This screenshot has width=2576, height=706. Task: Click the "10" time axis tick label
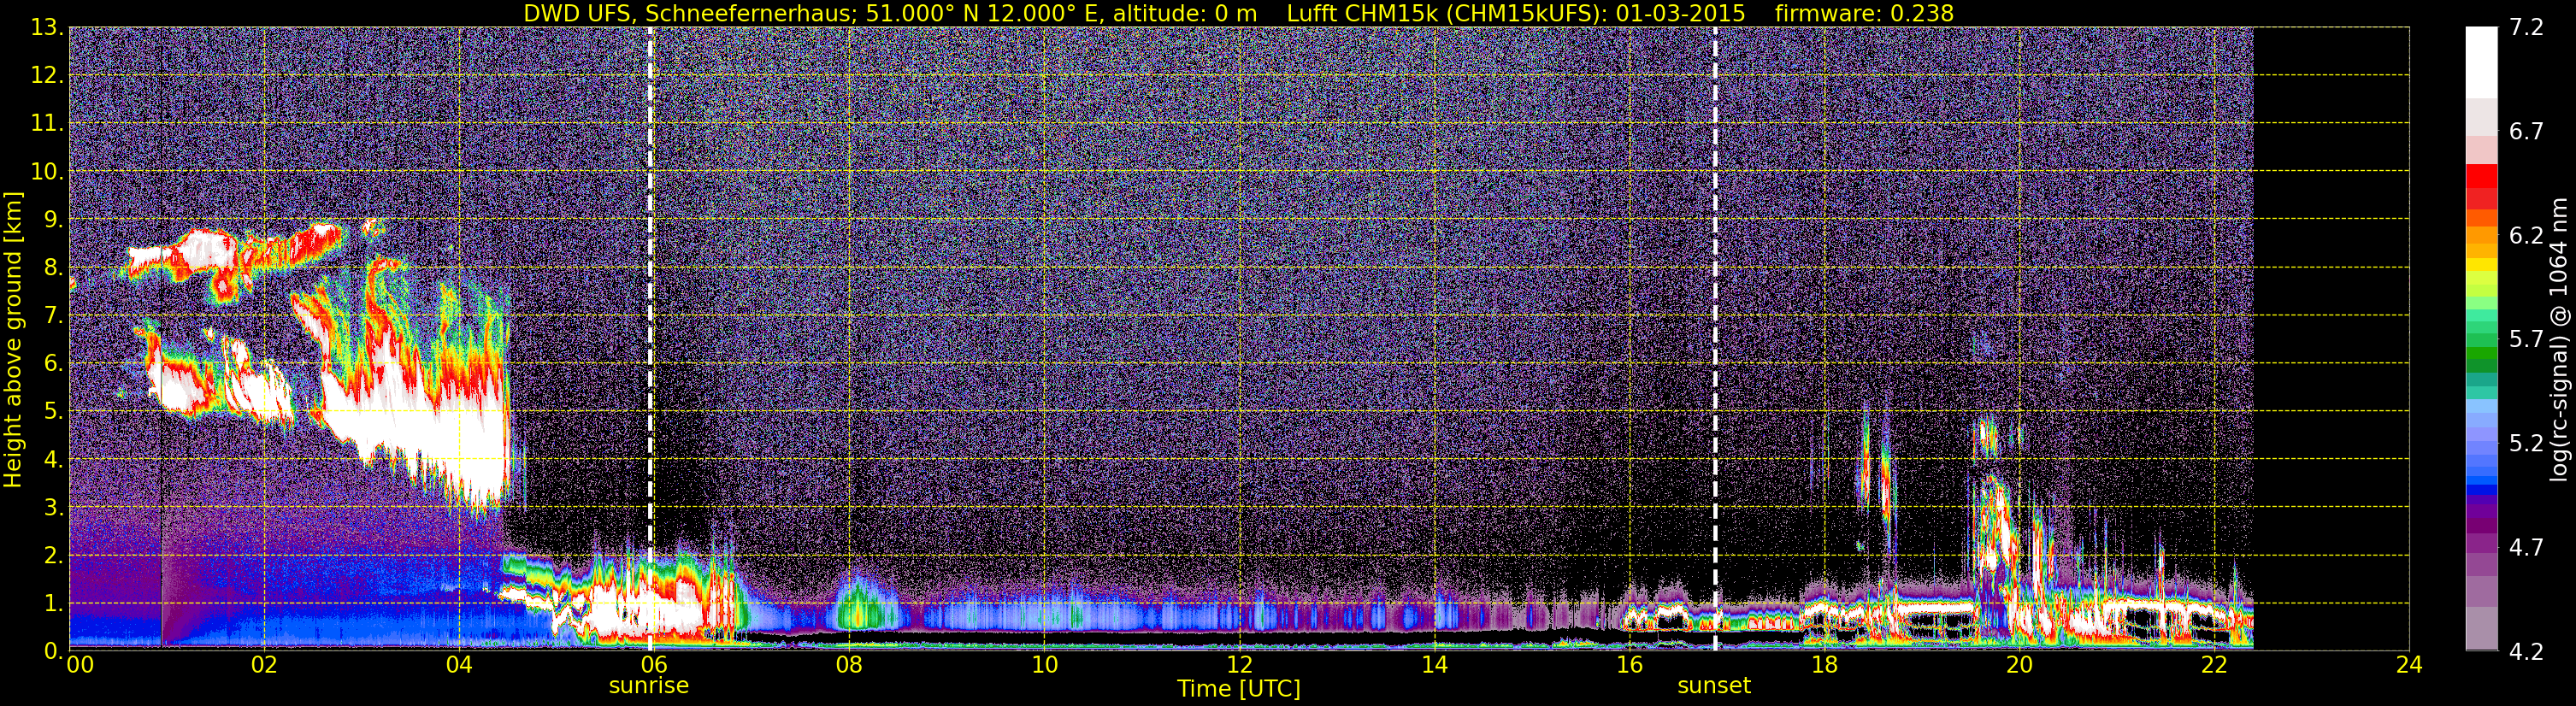pos(1044,666)
